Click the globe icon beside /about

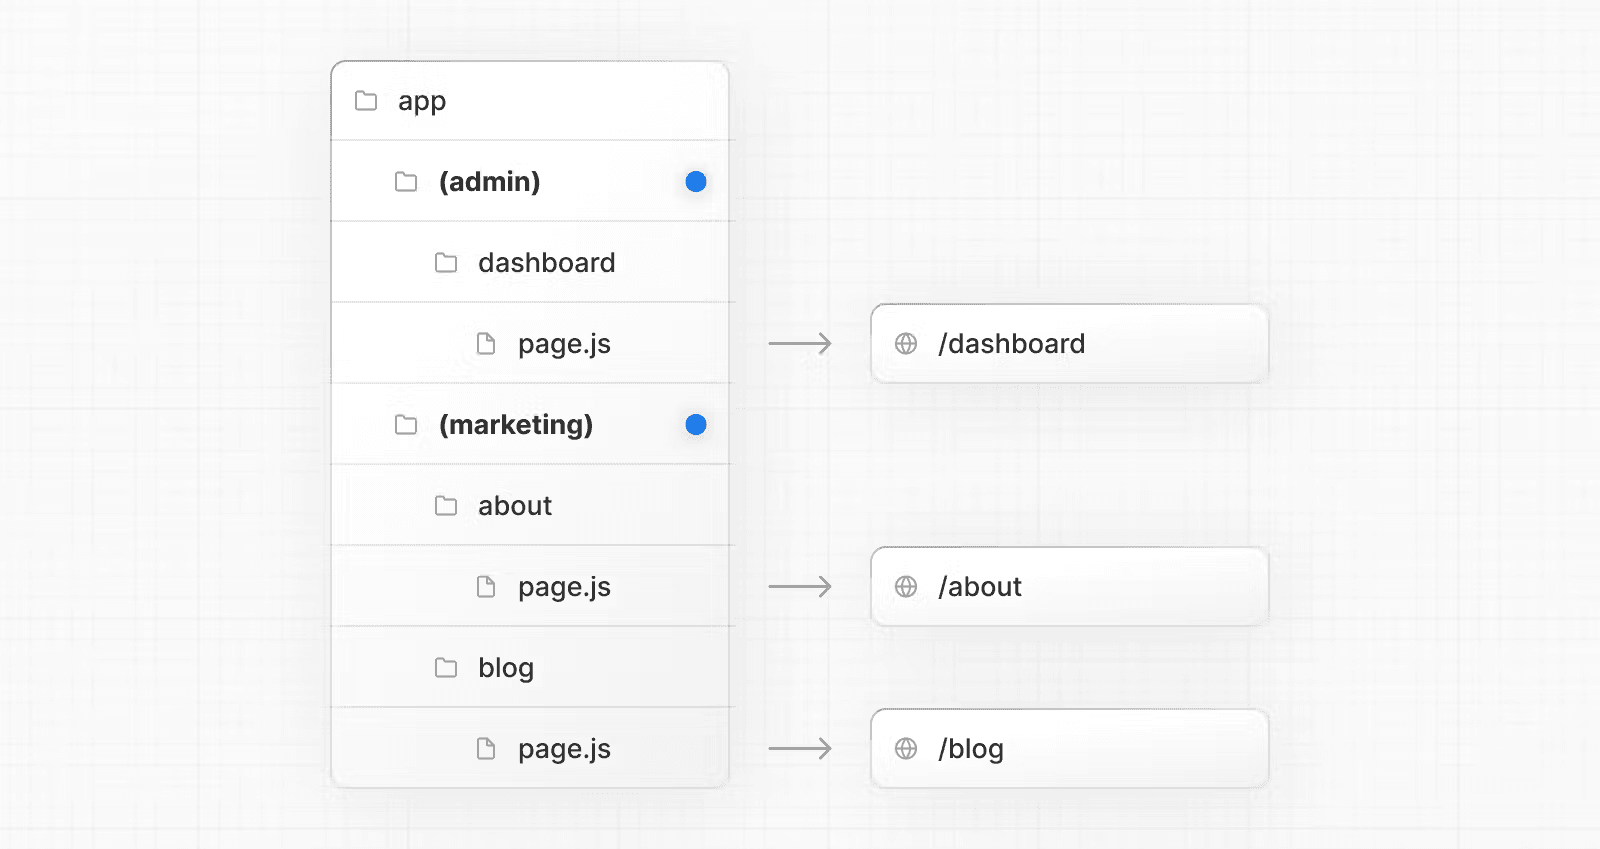[x=906, y=587]
